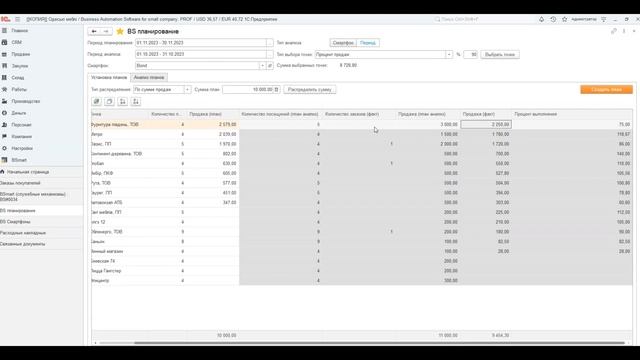The width and height of the screenshot is (640, 360).
Task: Open BSmart (служебные механизмы) window item
Action: tap(33, 197)
